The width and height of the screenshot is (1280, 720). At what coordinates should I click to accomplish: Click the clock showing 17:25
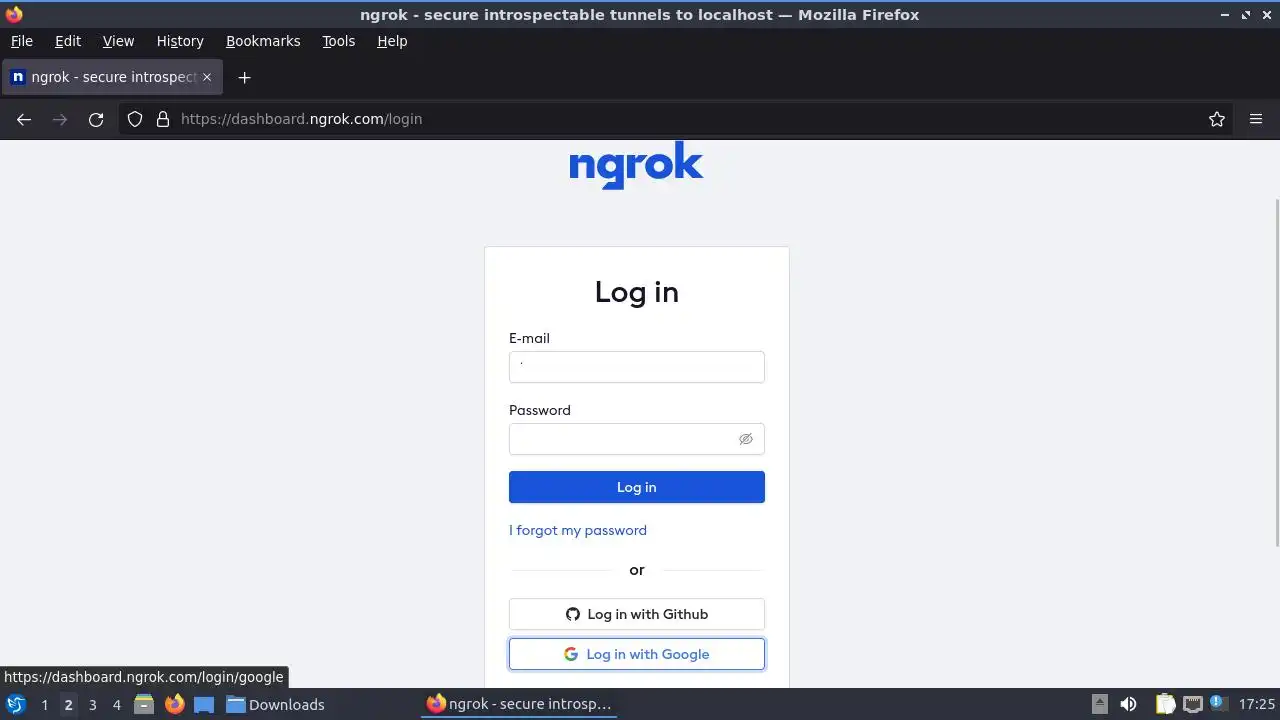point(1257,704)
